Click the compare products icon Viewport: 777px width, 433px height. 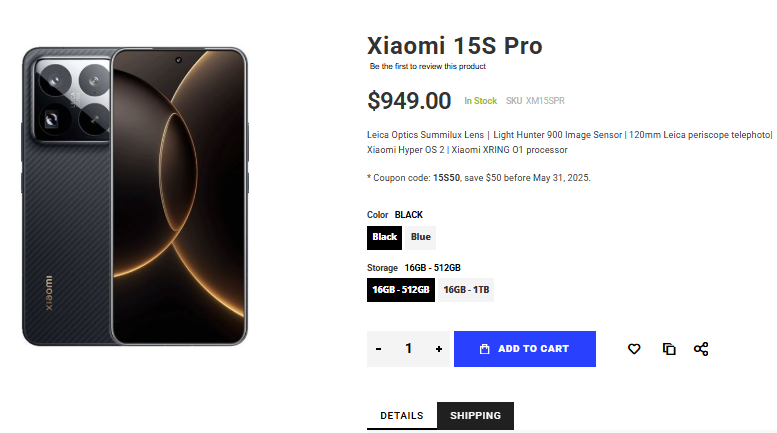point(669,349)
